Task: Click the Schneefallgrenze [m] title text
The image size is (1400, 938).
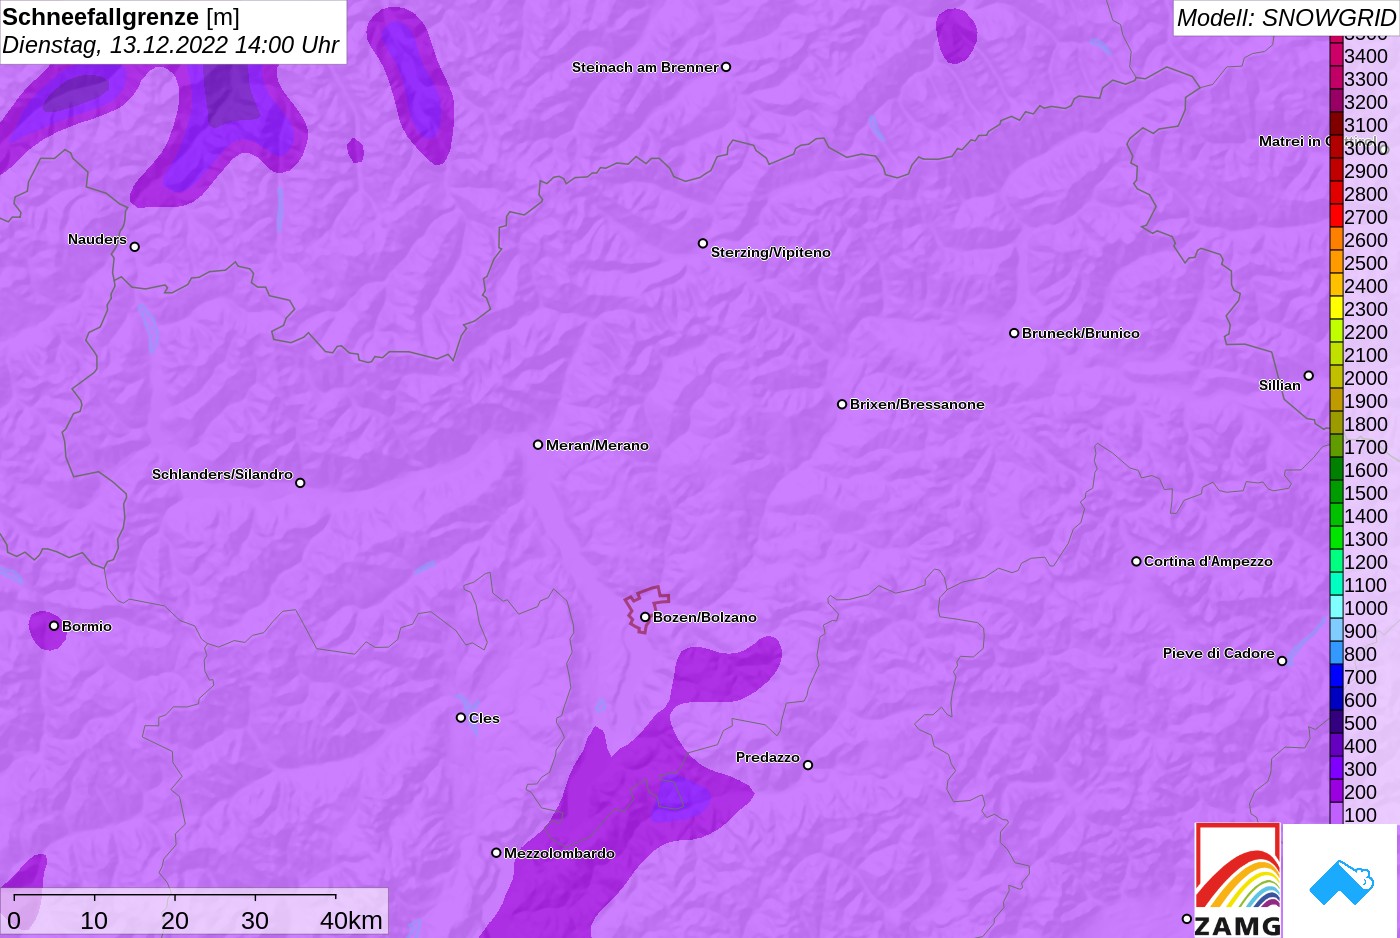Action: pyautogui.click(x=121, y=17)
